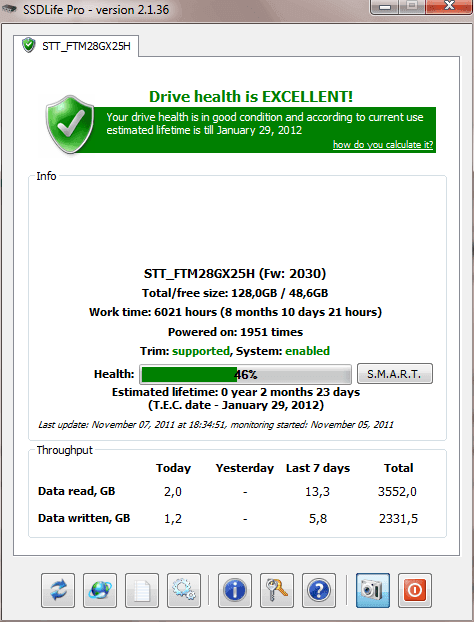Click the 'Today' column header

[173, 468]
